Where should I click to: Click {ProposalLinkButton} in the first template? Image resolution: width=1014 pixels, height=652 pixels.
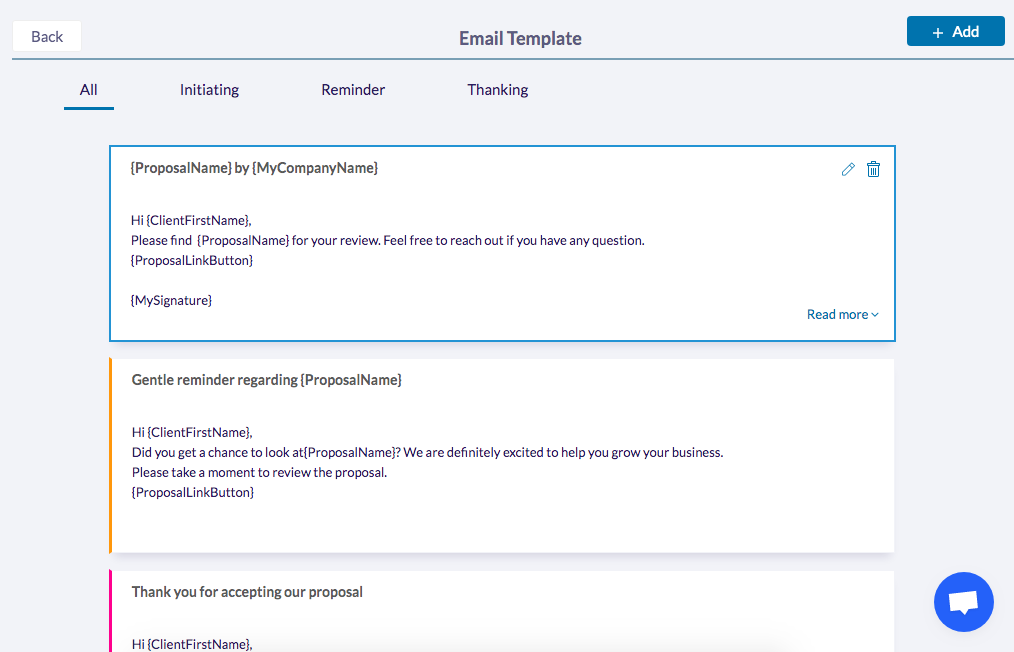tap(192, 260)
